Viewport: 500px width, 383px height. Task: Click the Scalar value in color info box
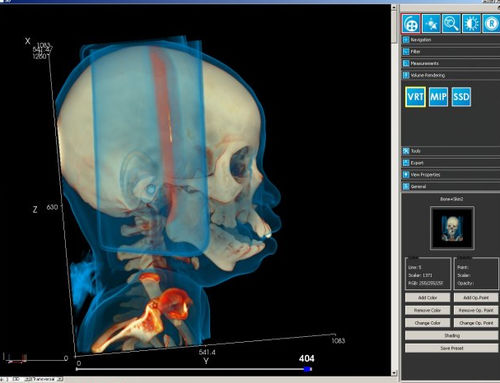pyautogui.click(x=420, y=275)
